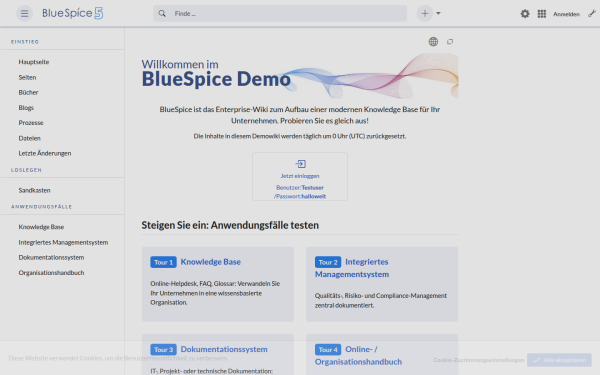Click the search magnifier icon
The width and height of the screenshot is (600, 375).
162,13
